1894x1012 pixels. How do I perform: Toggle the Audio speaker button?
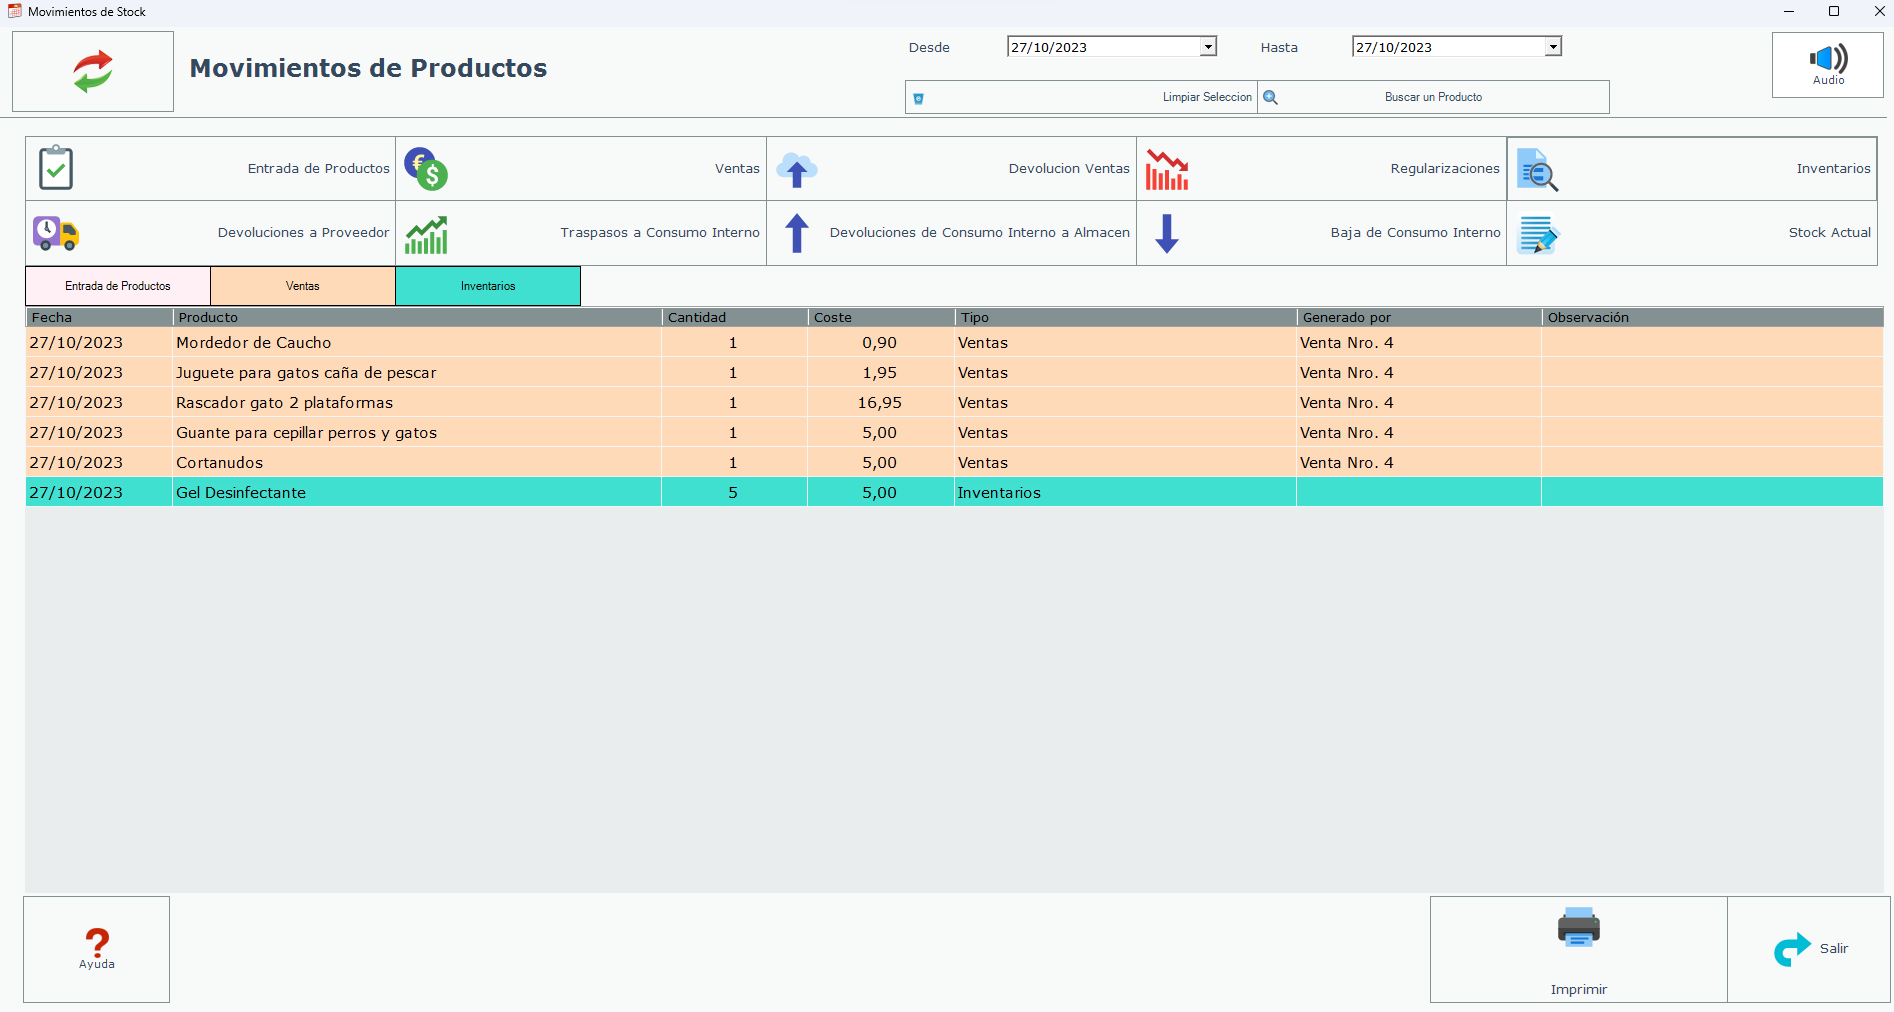[1827, 64]
